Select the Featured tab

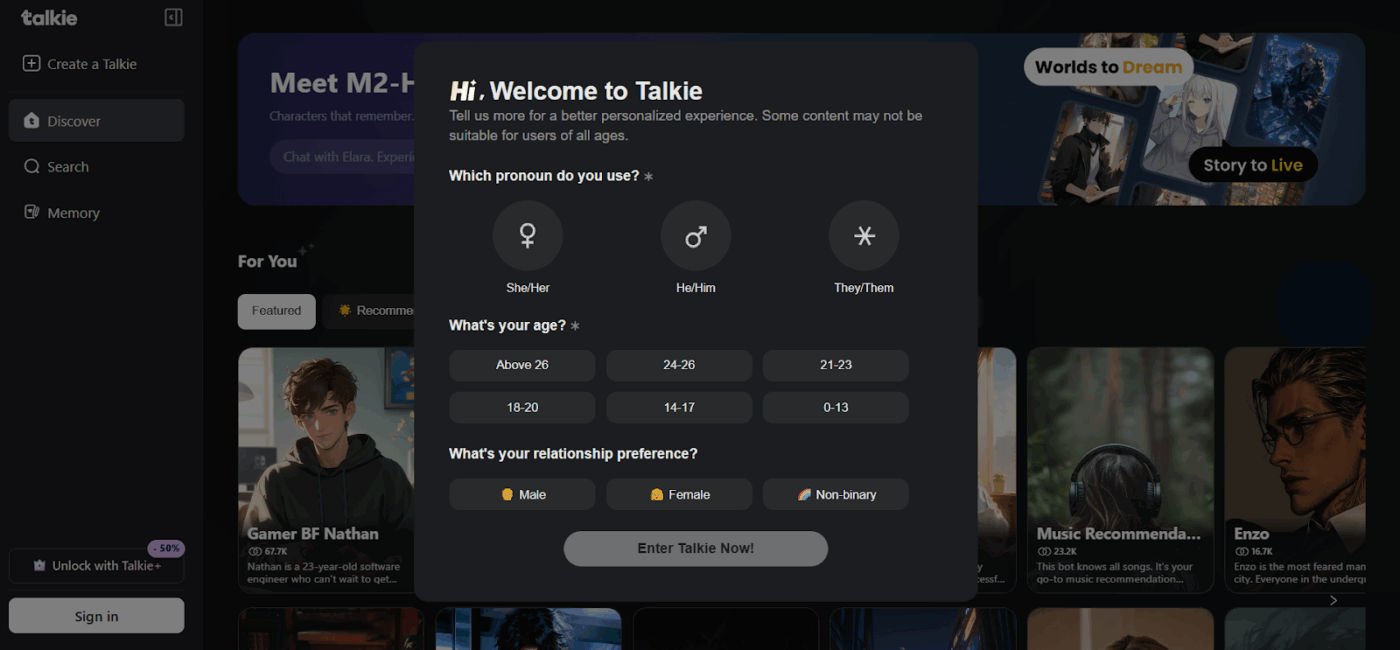coord(276,311)
